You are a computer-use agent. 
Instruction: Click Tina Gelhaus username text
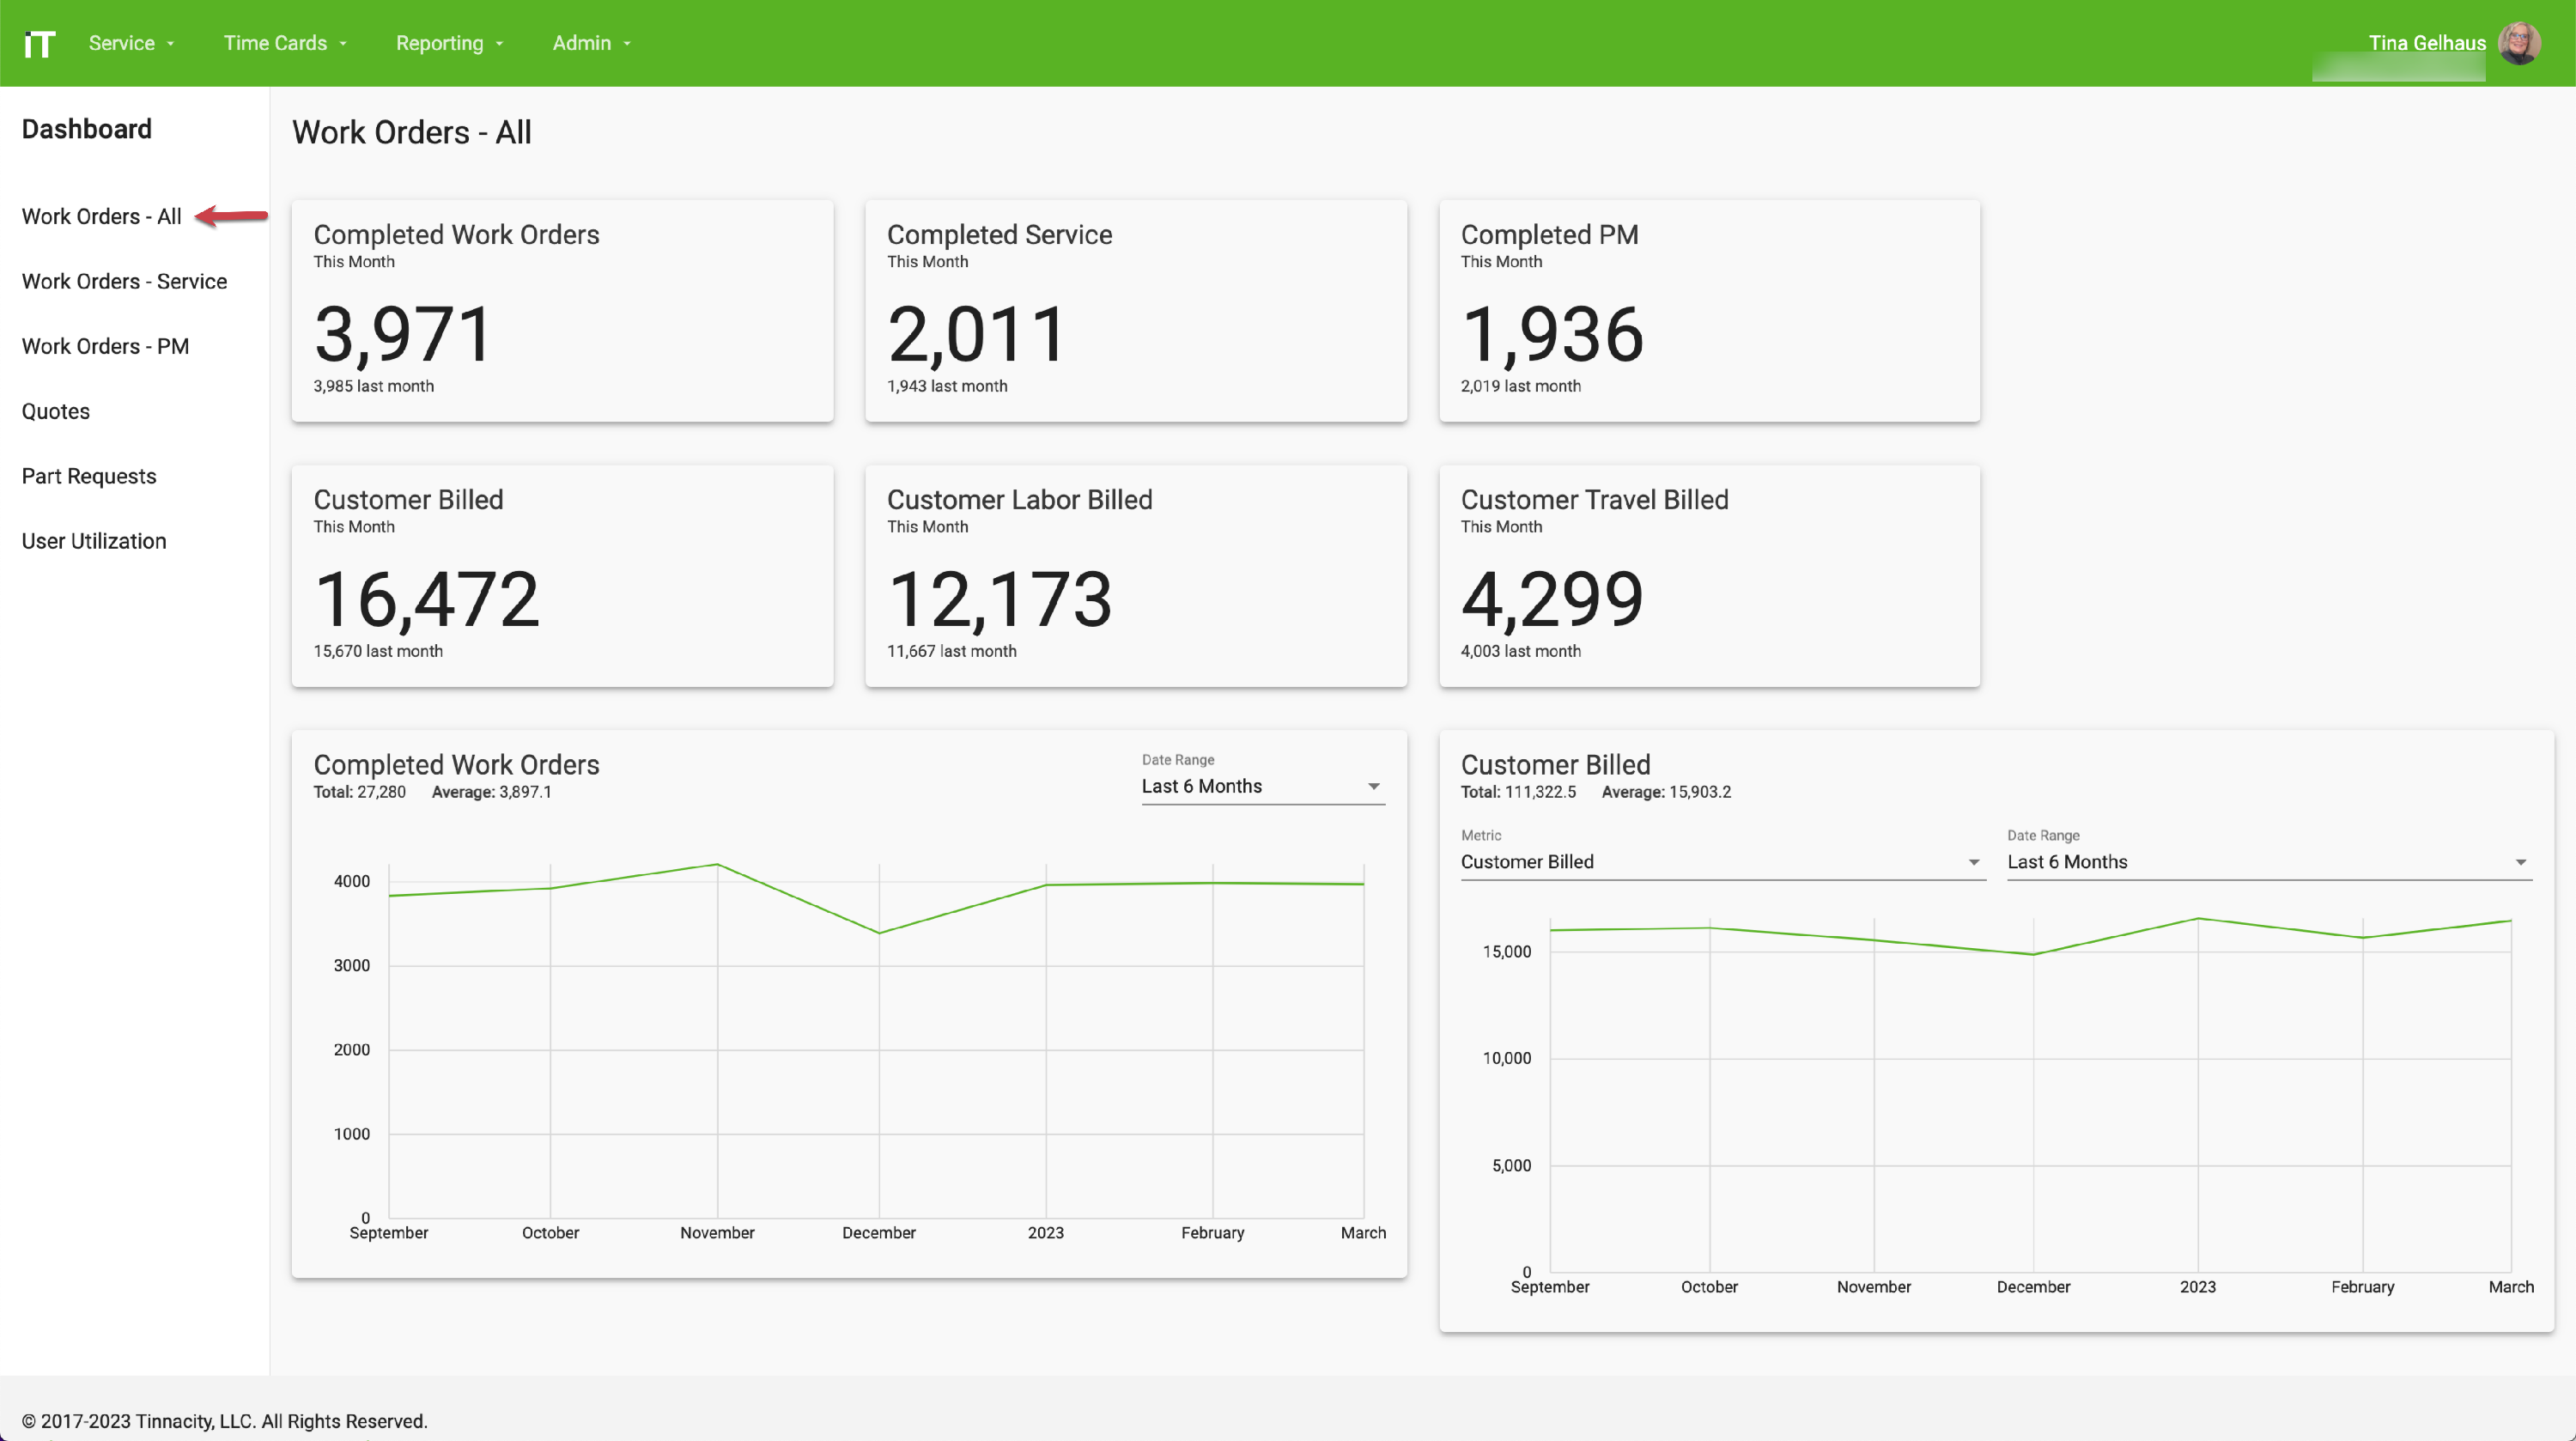coord(2426,43)
